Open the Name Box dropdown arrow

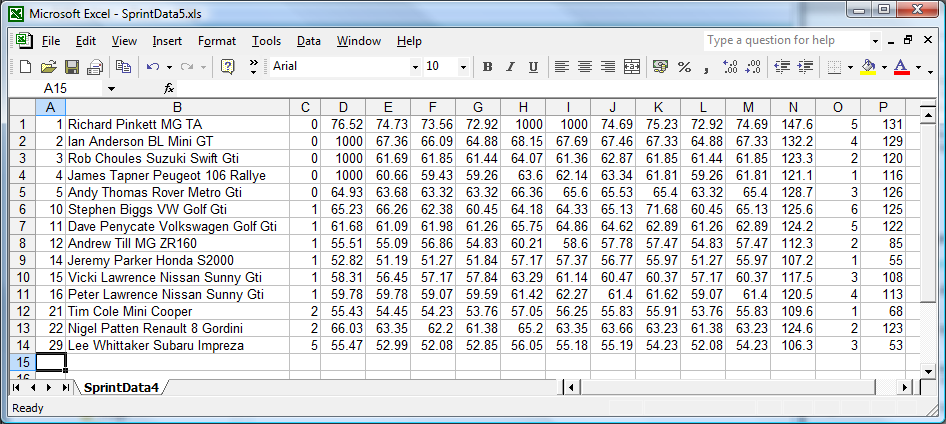[x=111, y=89]
